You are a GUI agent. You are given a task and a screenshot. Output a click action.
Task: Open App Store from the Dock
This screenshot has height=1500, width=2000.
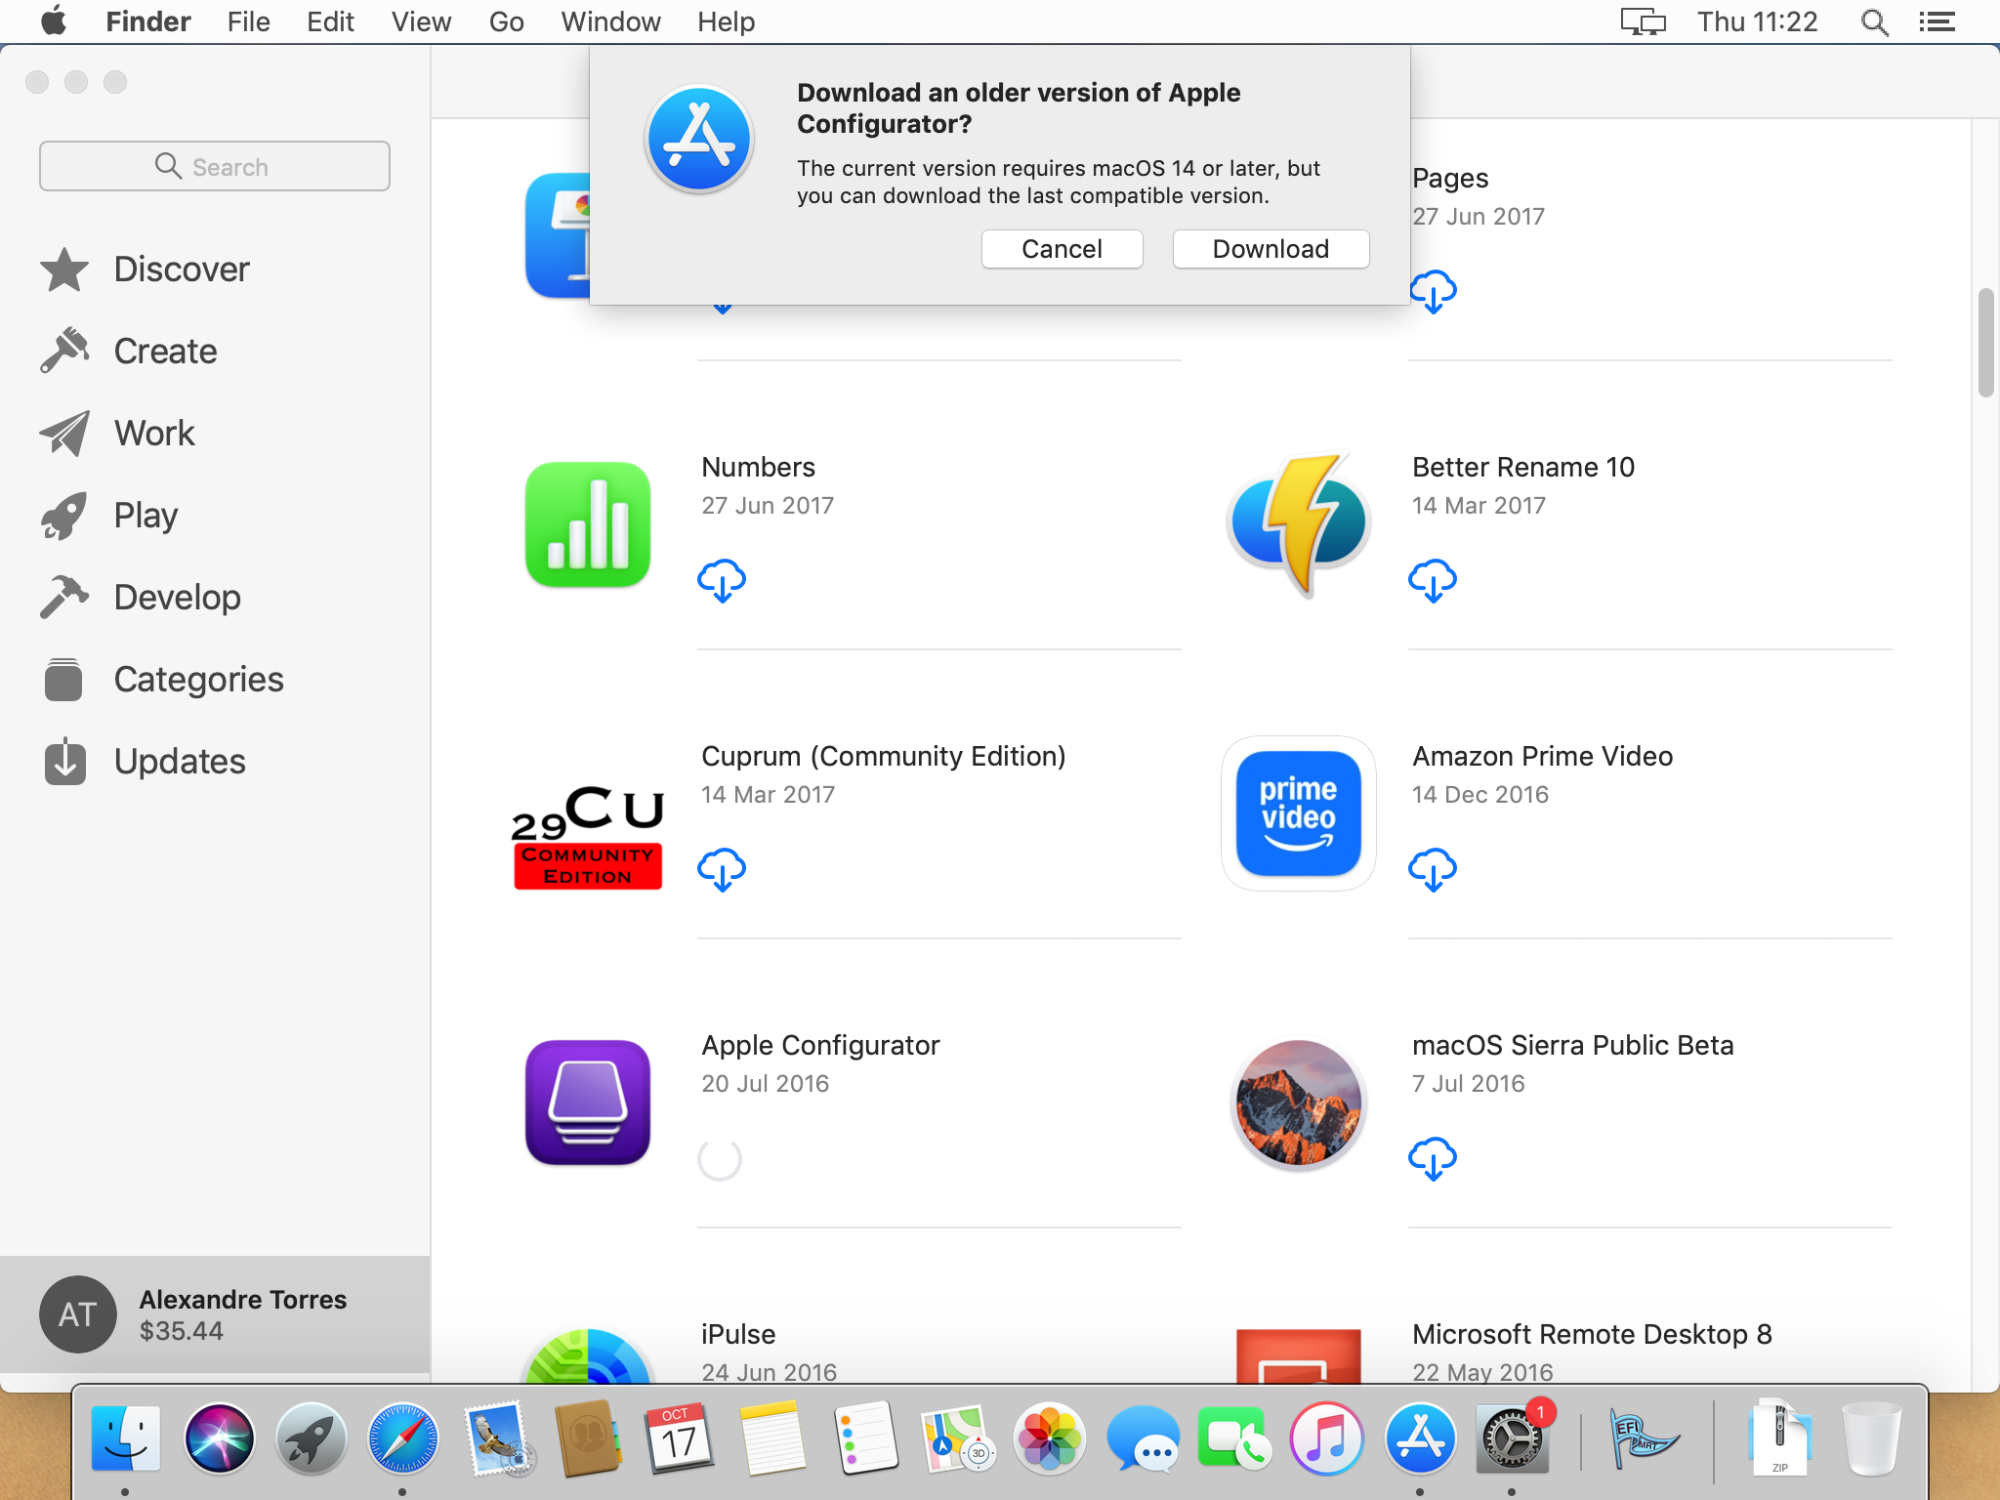point(1419,1439)
